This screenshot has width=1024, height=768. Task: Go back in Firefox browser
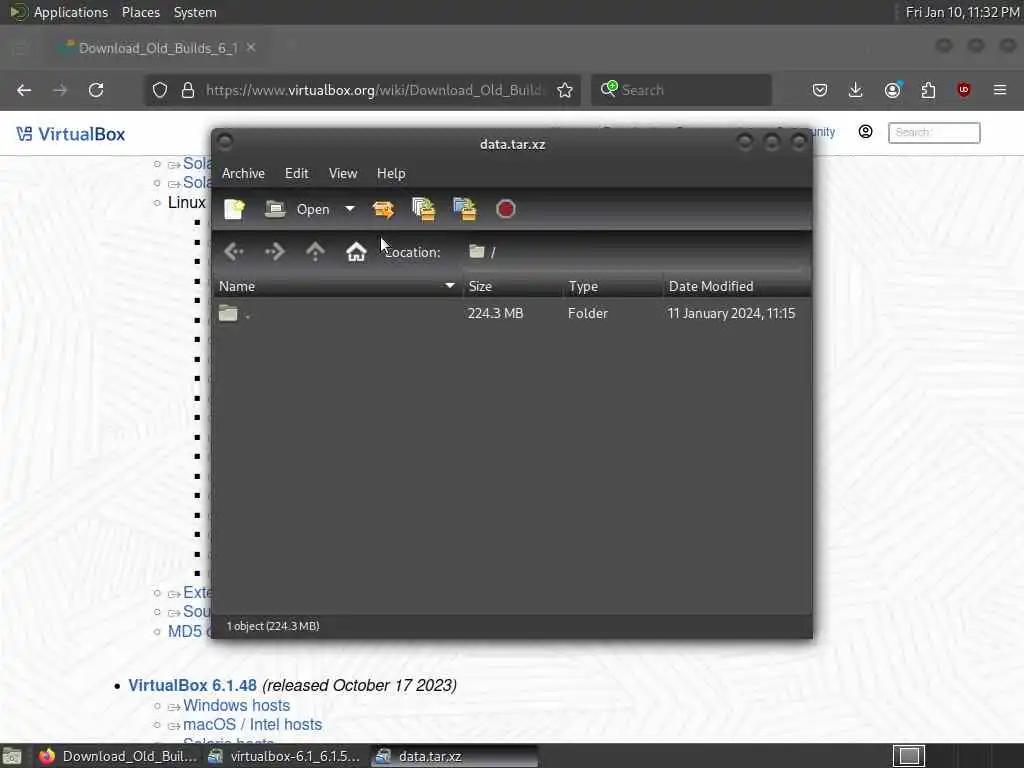[24, 90]
